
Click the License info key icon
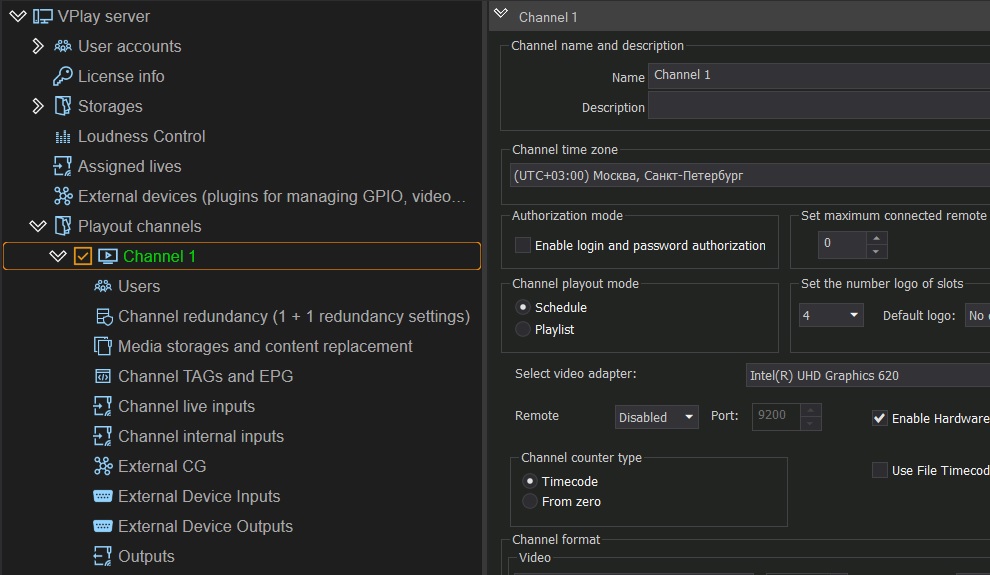click(x=63, y=76)
